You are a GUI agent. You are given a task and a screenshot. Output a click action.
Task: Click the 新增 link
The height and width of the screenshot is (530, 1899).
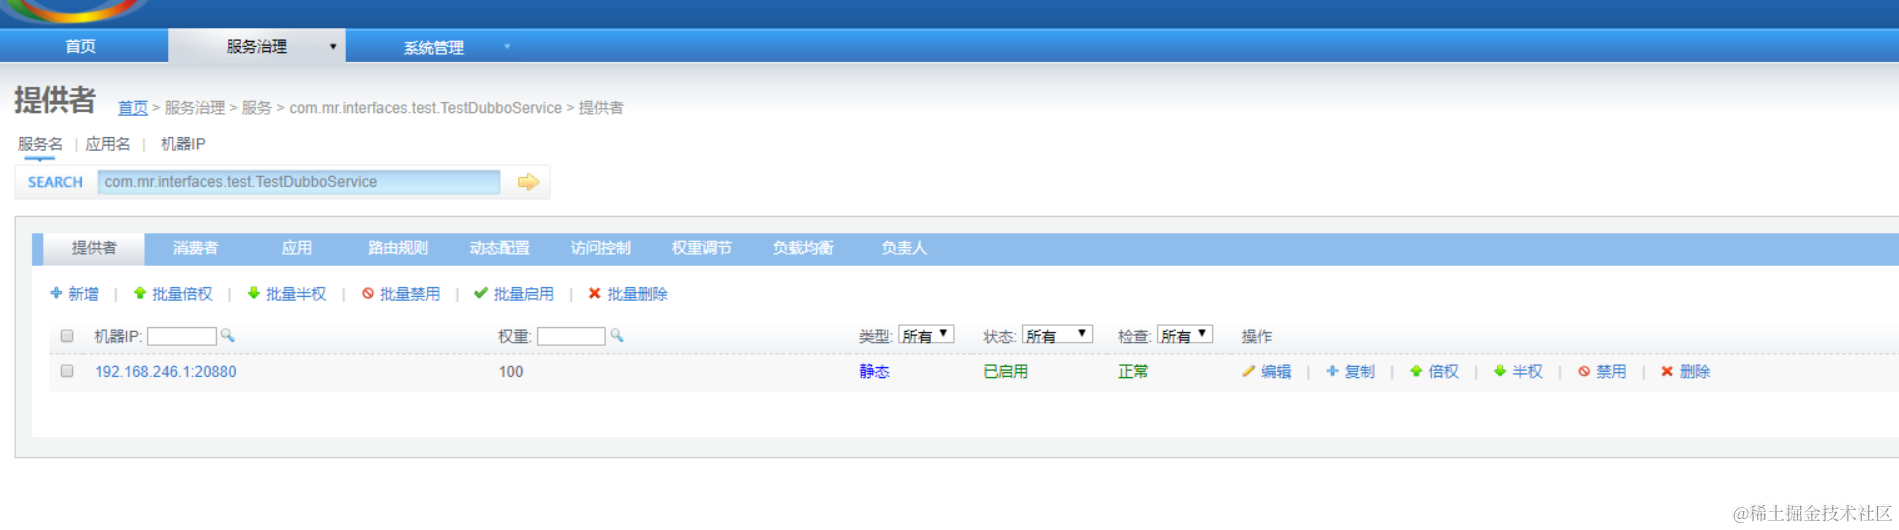[83, 294]
